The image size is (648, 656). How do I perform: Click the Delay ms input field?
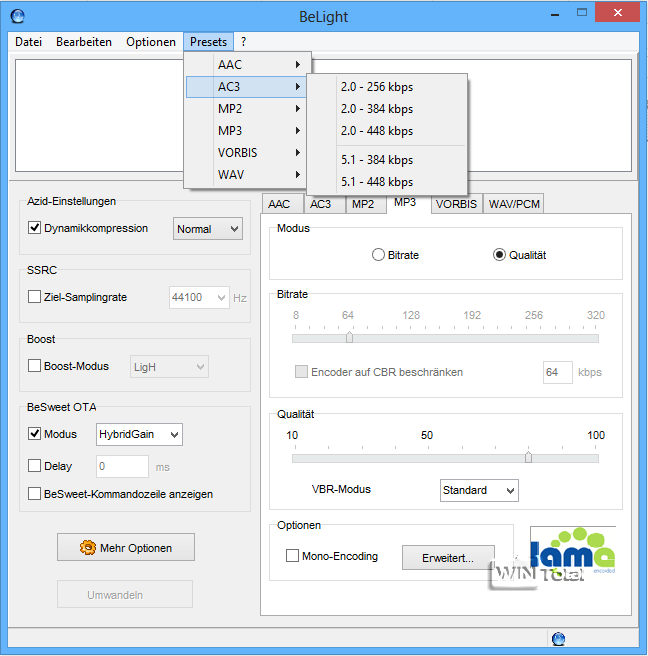122,466
